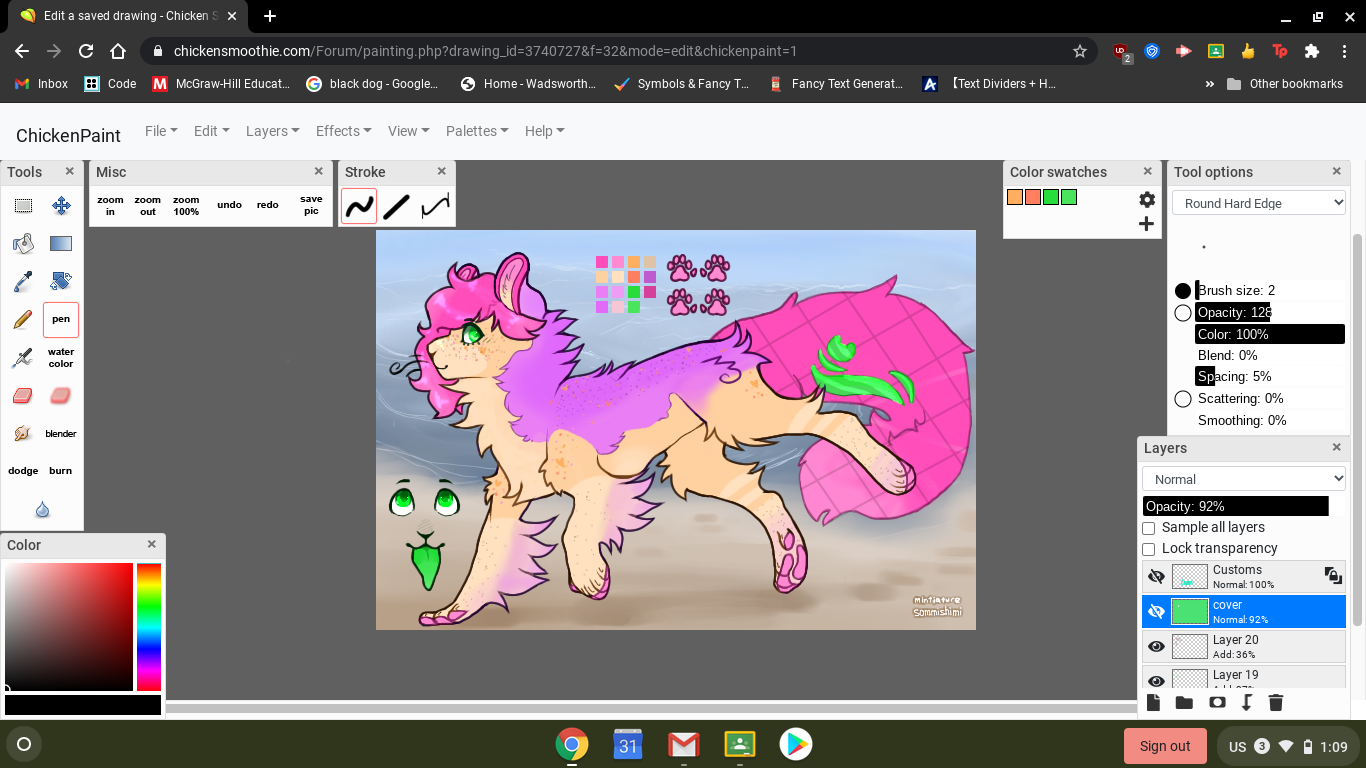Open the View menu
Viewport: 1366px width, 768px height.
click(x=408, y=131)
